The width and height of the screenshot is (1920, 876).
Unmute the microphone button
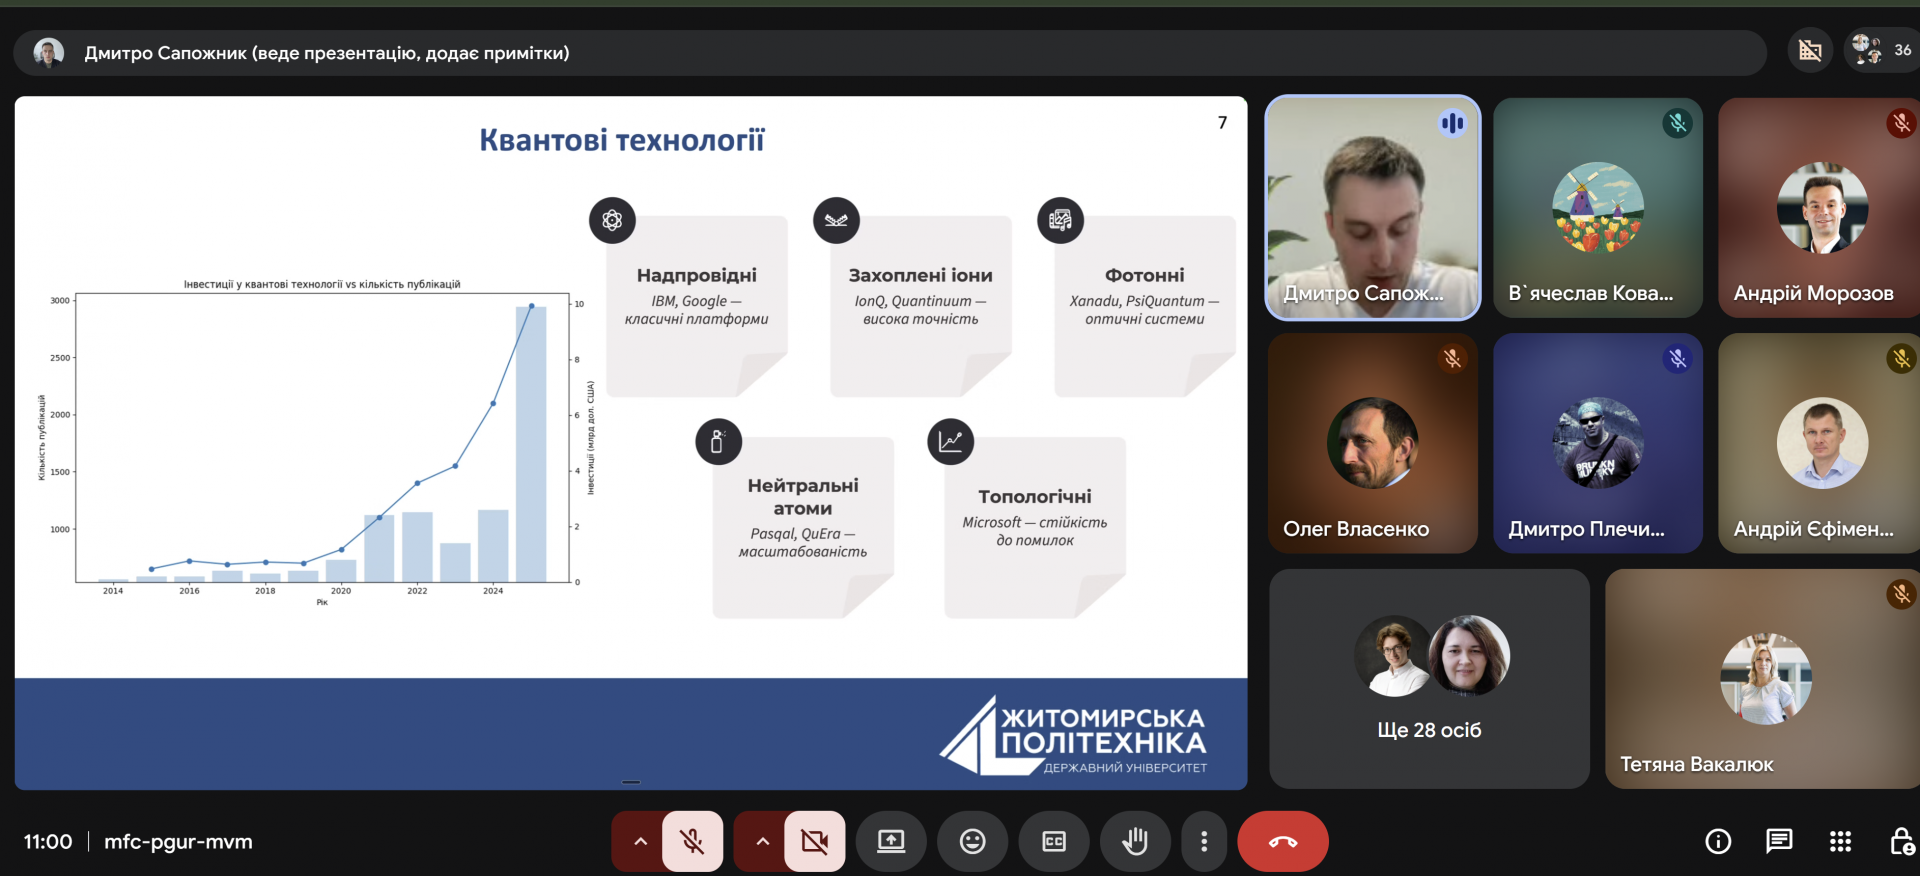tap(692, 841)
